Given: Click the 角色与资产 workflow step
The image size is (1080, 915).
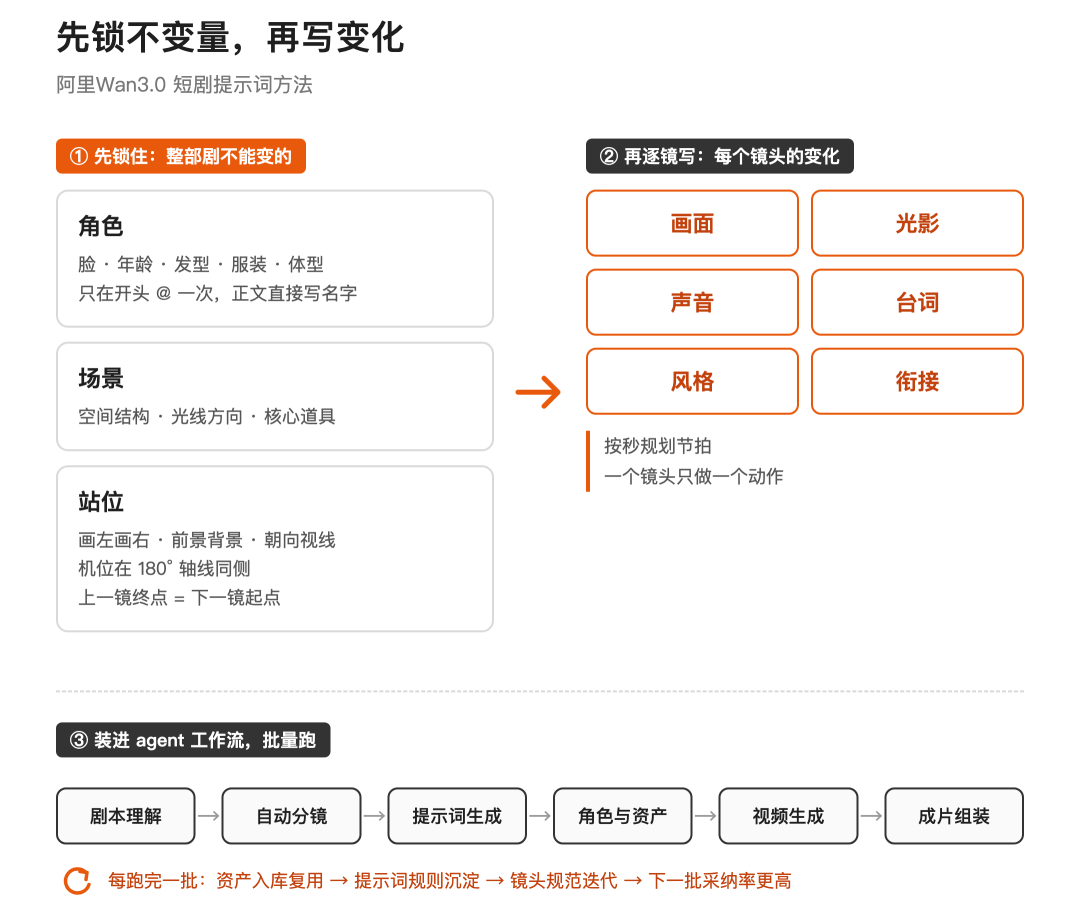Looking at the screenshot, I should click(623, 816).
